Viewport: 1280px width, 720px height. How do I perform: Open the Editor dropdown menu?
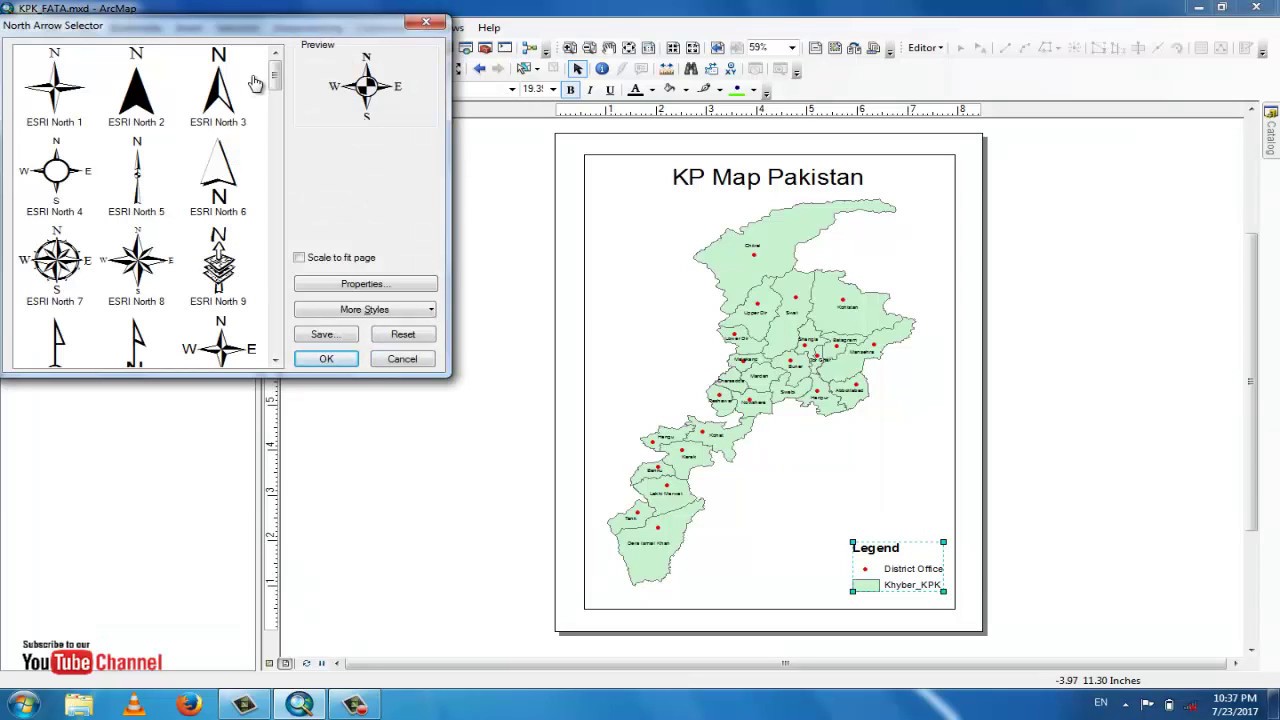coord(925,47)
